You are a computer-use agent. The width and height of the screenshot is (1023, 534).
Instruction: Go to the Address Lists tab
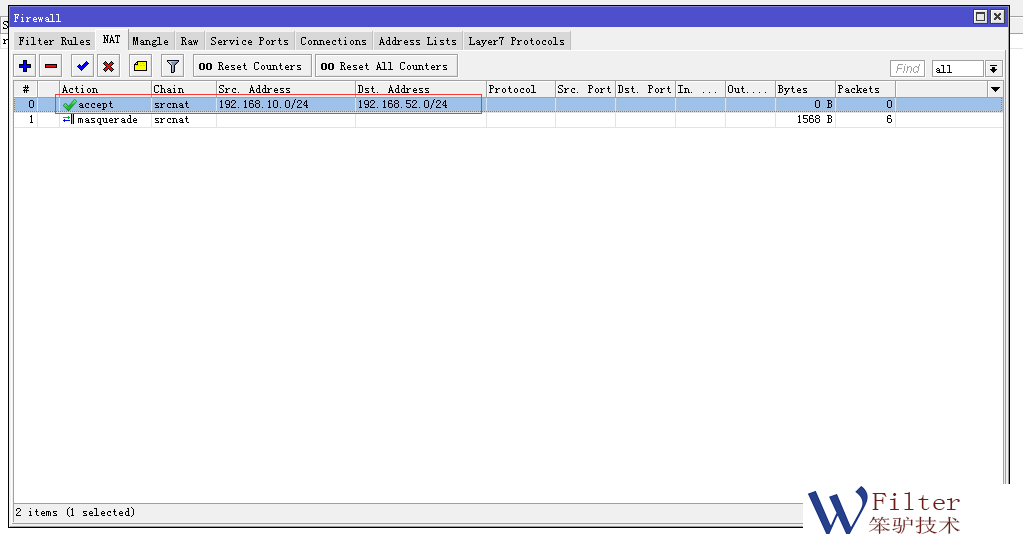click(417, 41)
